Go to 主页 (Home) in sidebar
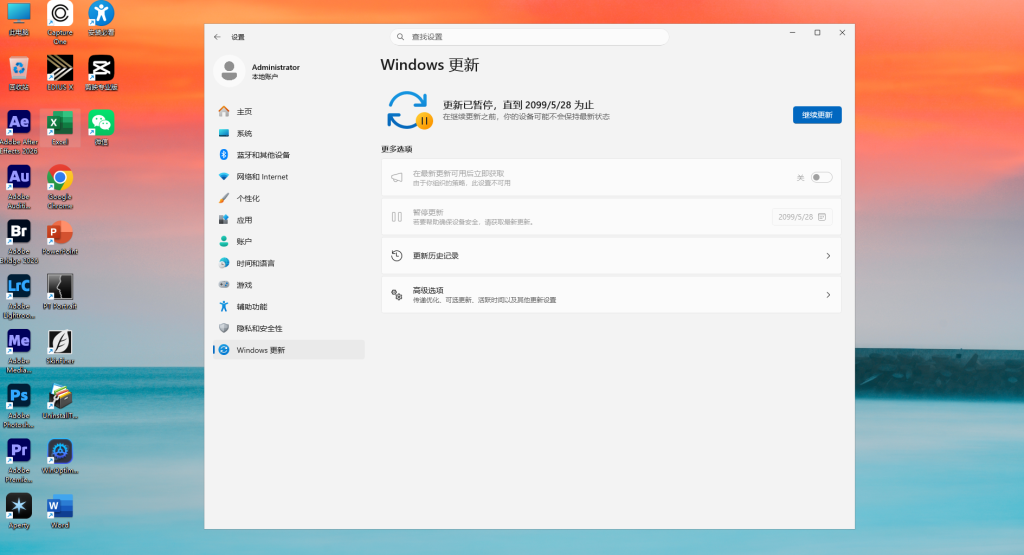 pos(289,112)
